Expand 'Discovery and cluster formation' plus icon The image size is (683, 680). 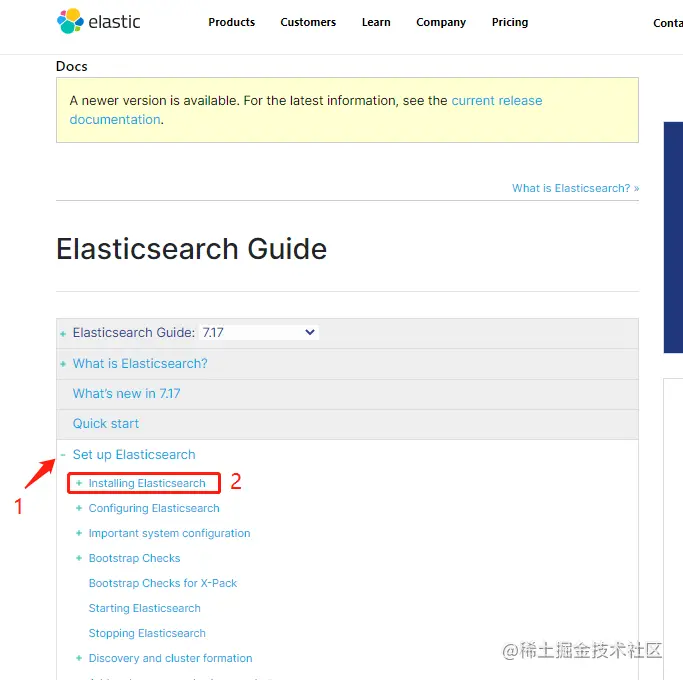click(79, 658)
